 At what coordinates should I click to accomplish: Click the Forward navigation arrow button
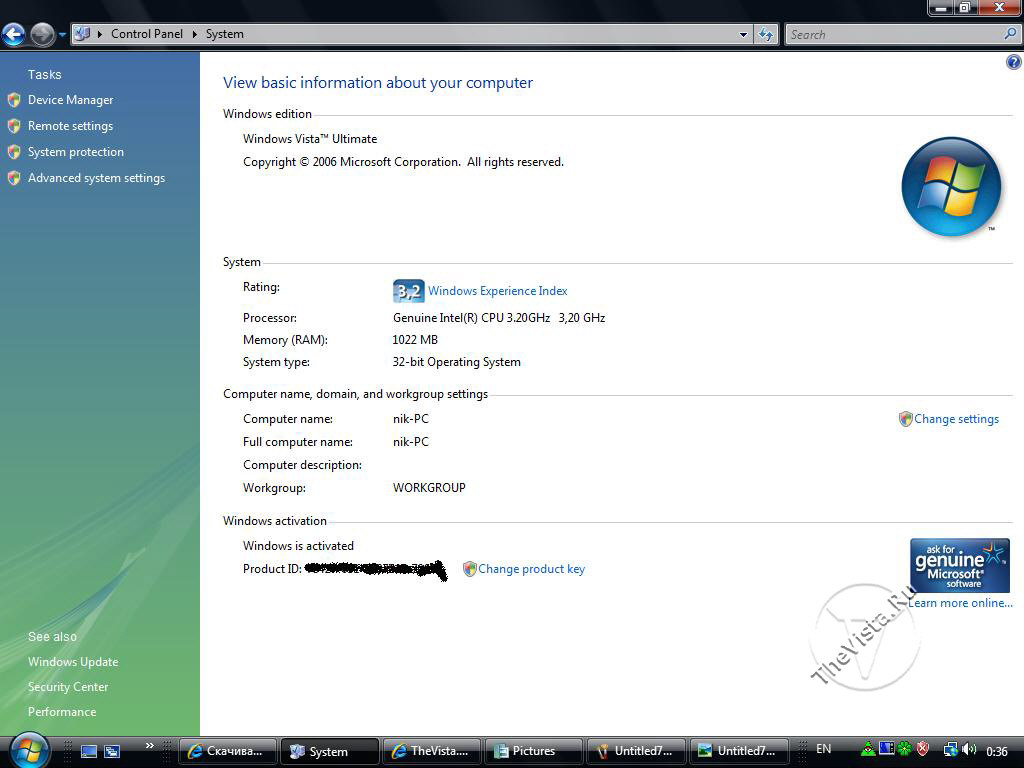(42, 35)
